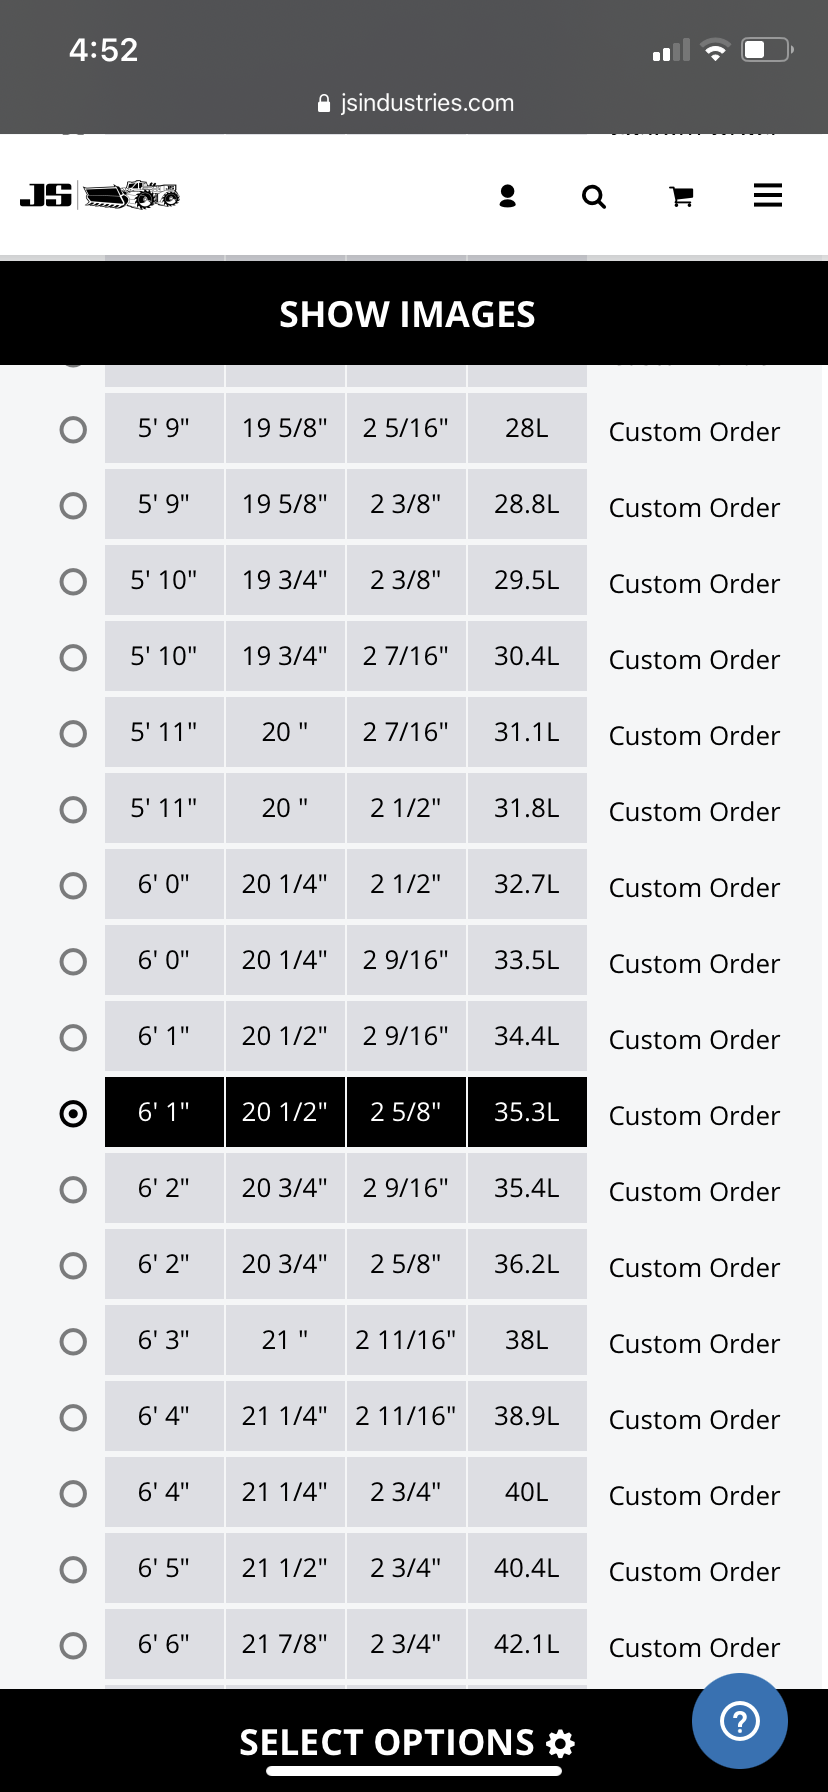Select radio for 6' 3" 38L board
Viewport: 828px width, 1792px height.
click(x=73, y=1342)
